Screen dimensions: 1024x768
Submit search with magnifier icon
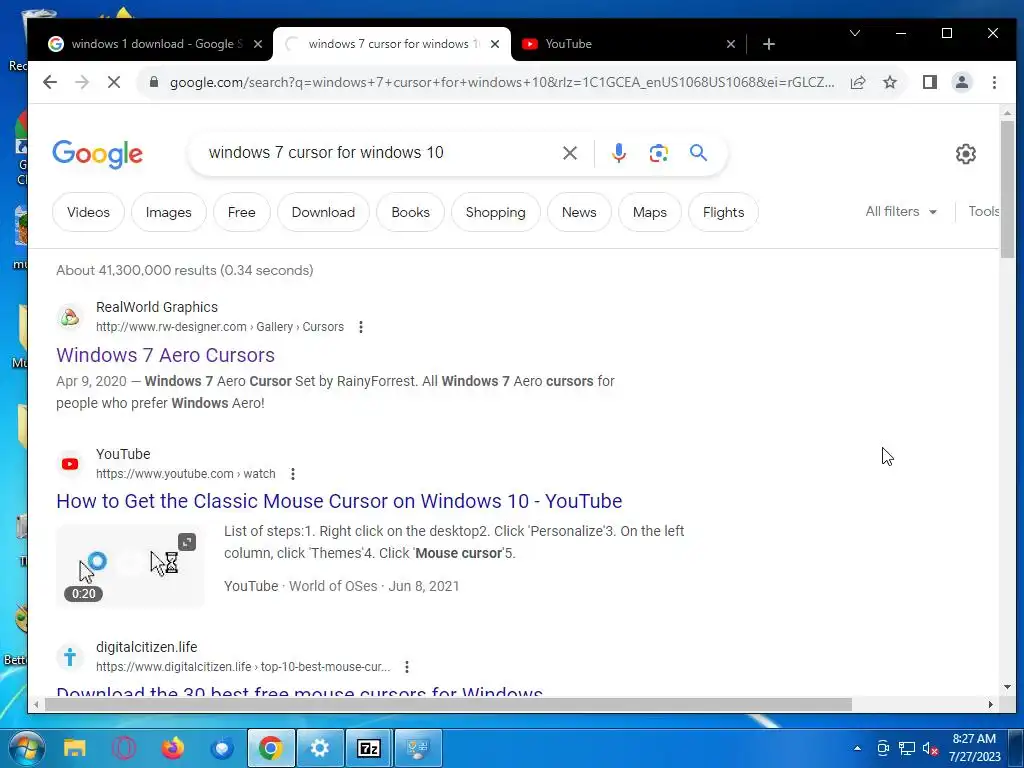(x=698, y=153)
